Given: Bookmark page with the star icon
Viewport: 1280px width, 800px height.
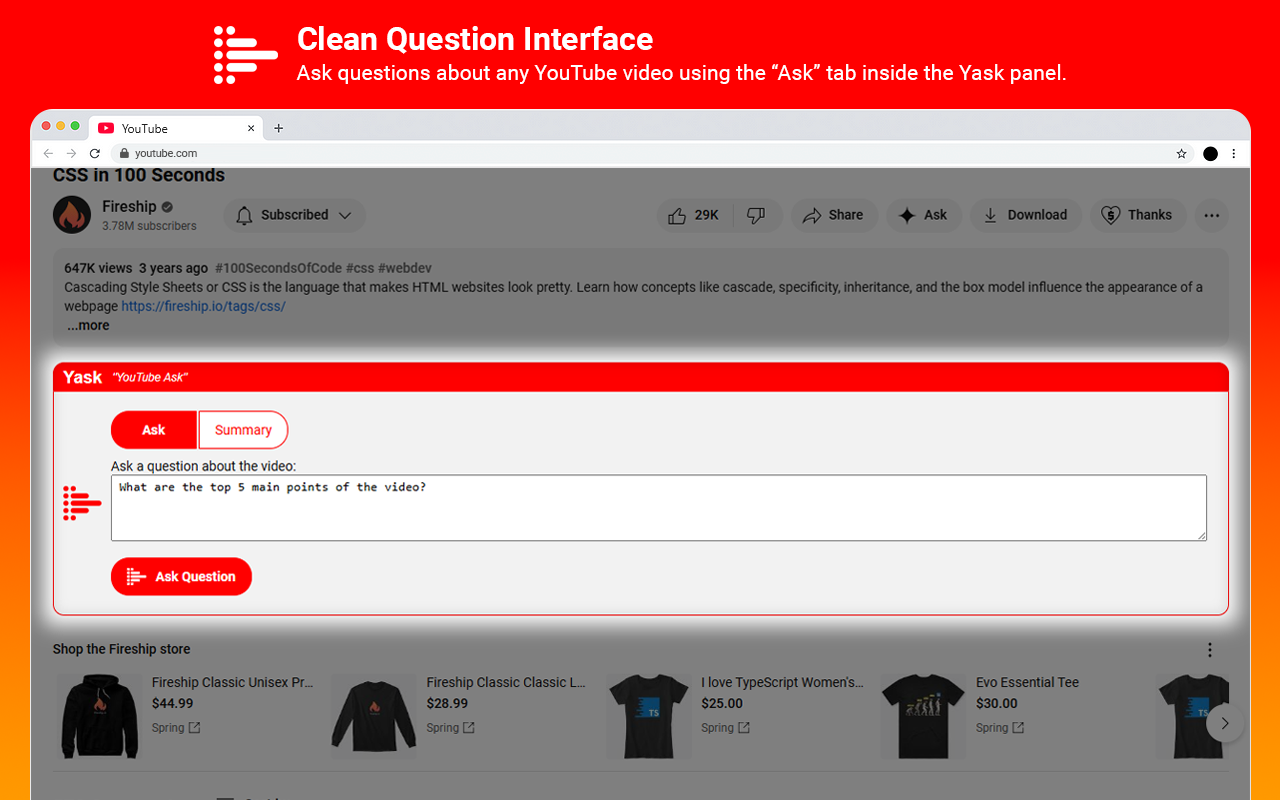Looking at the screenshot, I should [1181, 154].
